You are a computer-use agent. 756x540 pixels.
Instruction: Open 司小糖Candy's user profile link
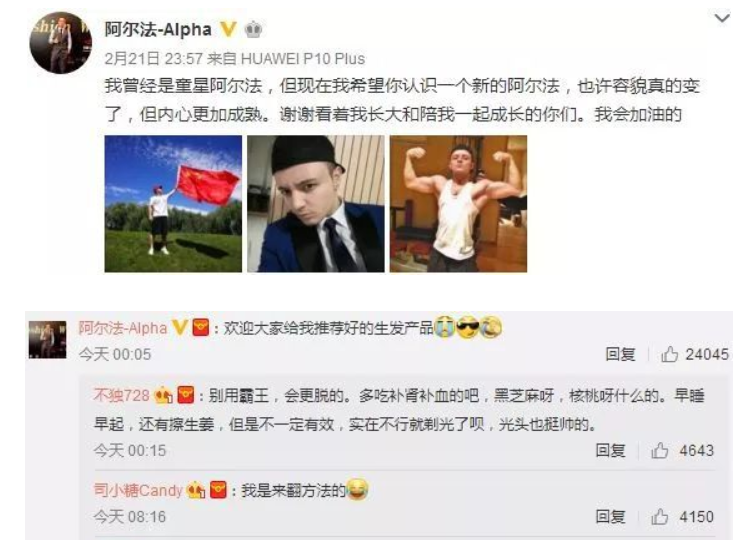pos(138,491)
